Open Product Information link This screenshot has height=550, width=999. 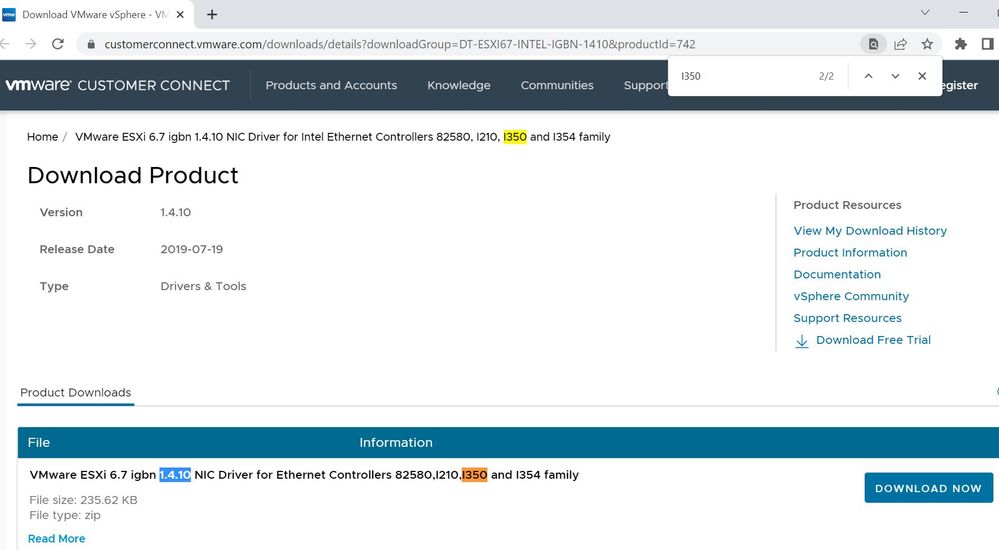(850, 252)
